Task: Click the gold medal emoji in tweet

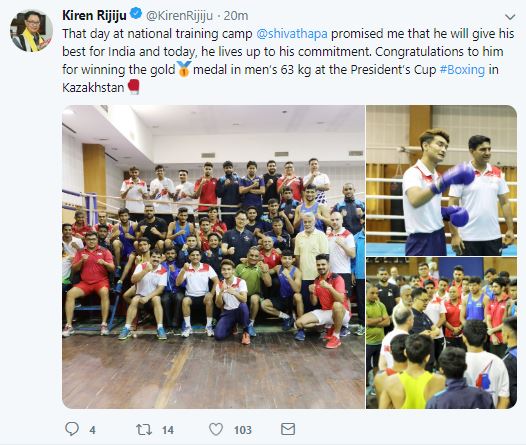Action: pos(184,69)
